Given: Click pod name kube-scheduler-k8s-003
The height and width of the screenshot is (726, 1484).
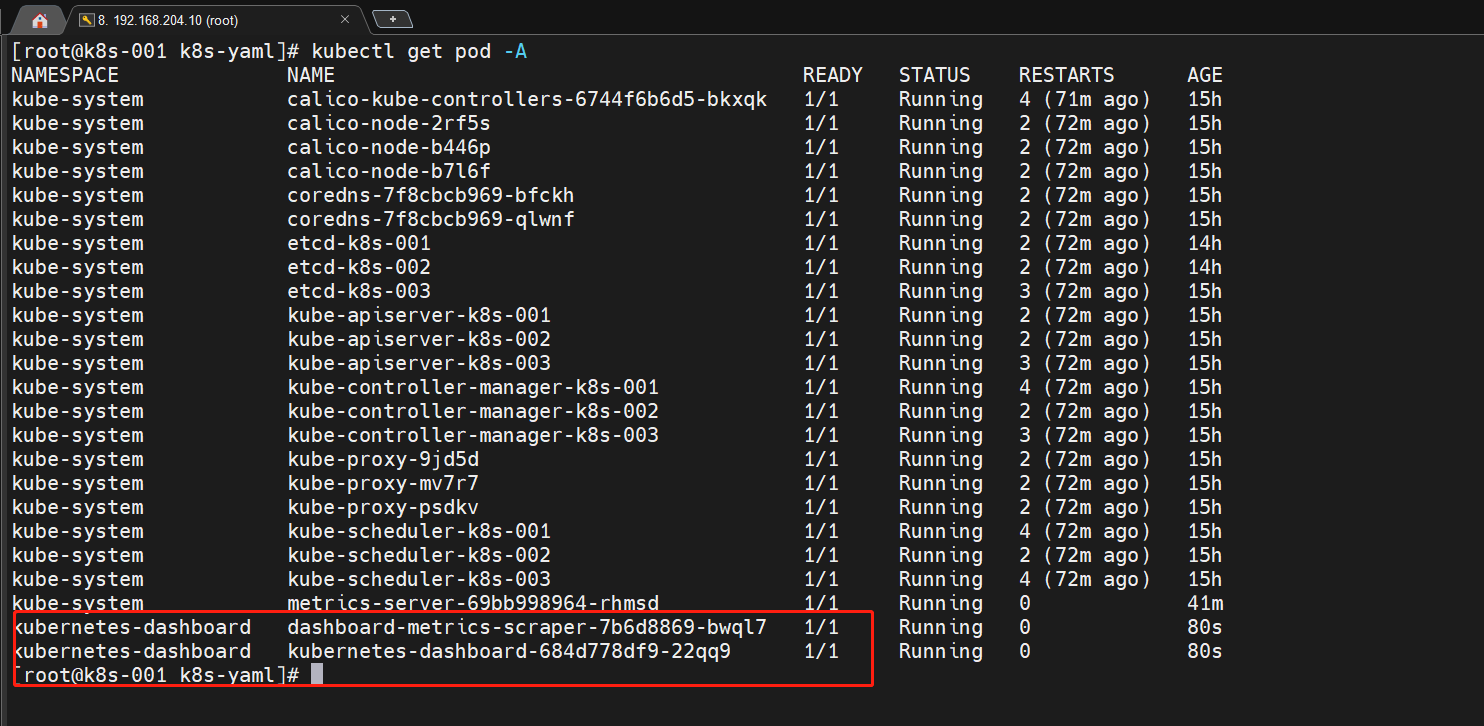Looking at the screenshot, I should click(x=419, y=579).
